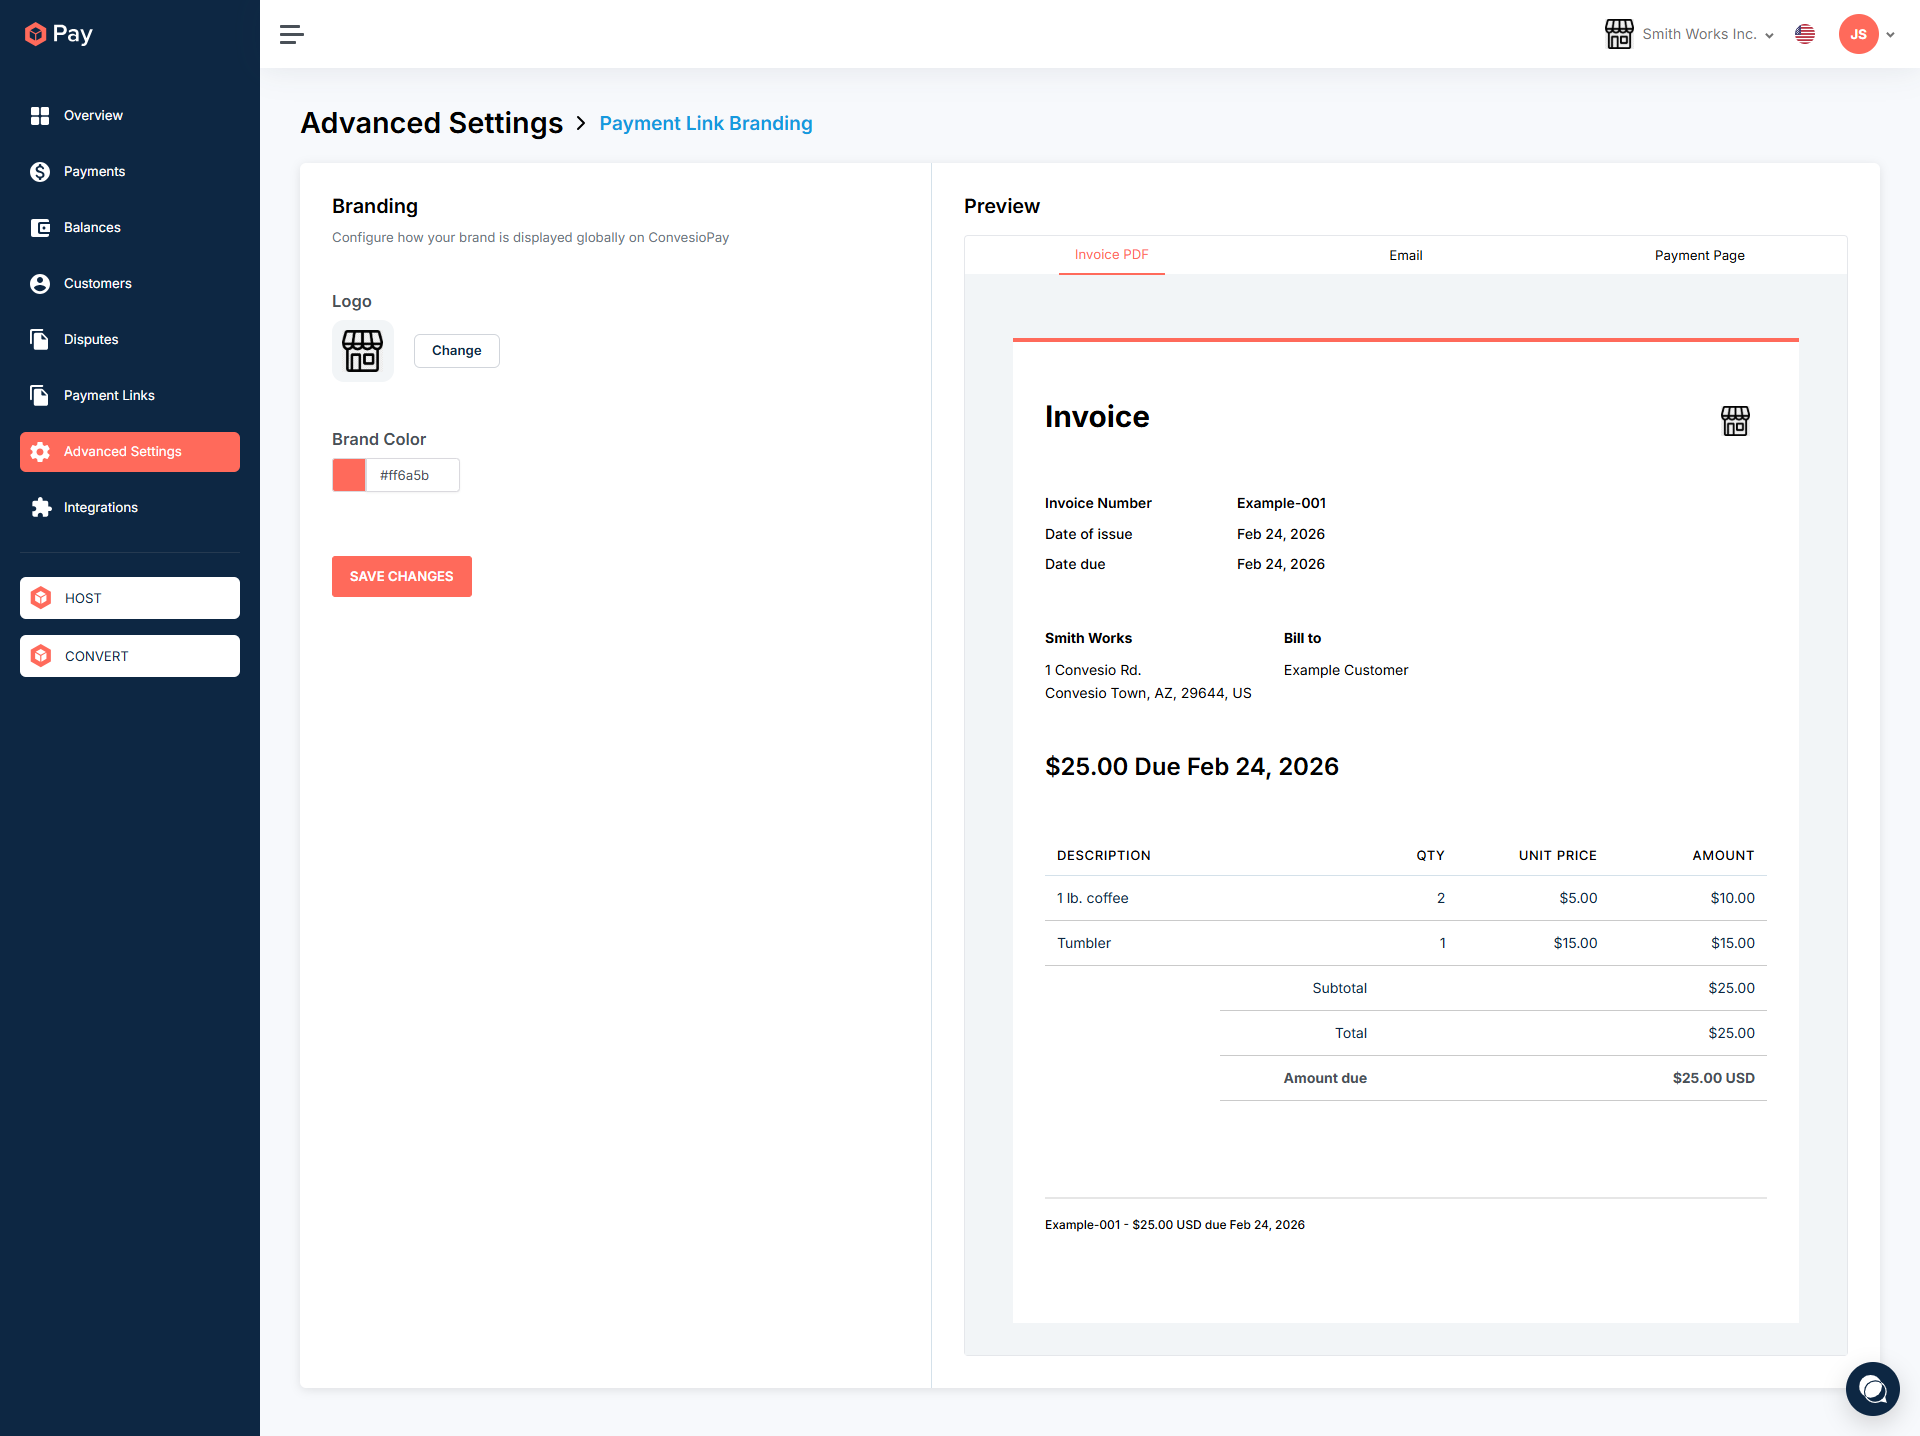This screenshot has height=1436, width=1920.
Task: Click the Customers person icon
Action: coord(40,284)
